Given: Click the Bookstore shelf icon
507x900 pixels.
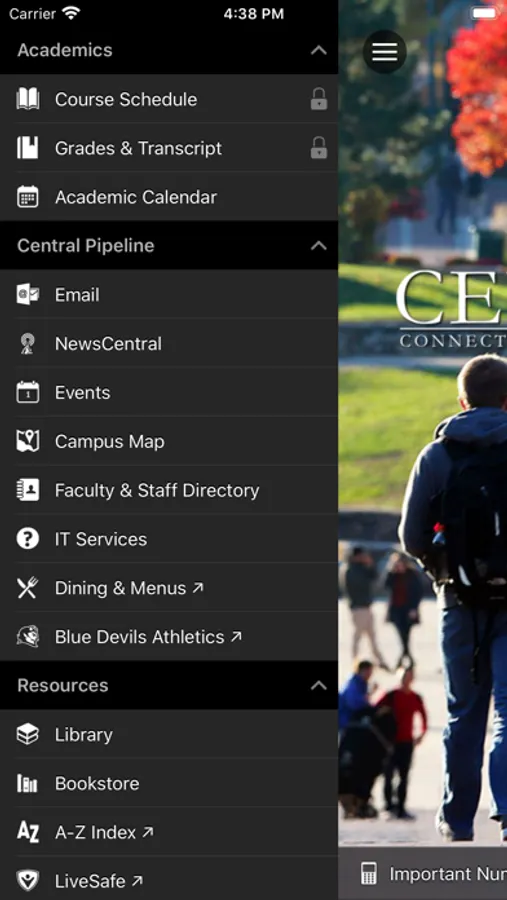Looking at the screenshot, I should coord(28,783).
